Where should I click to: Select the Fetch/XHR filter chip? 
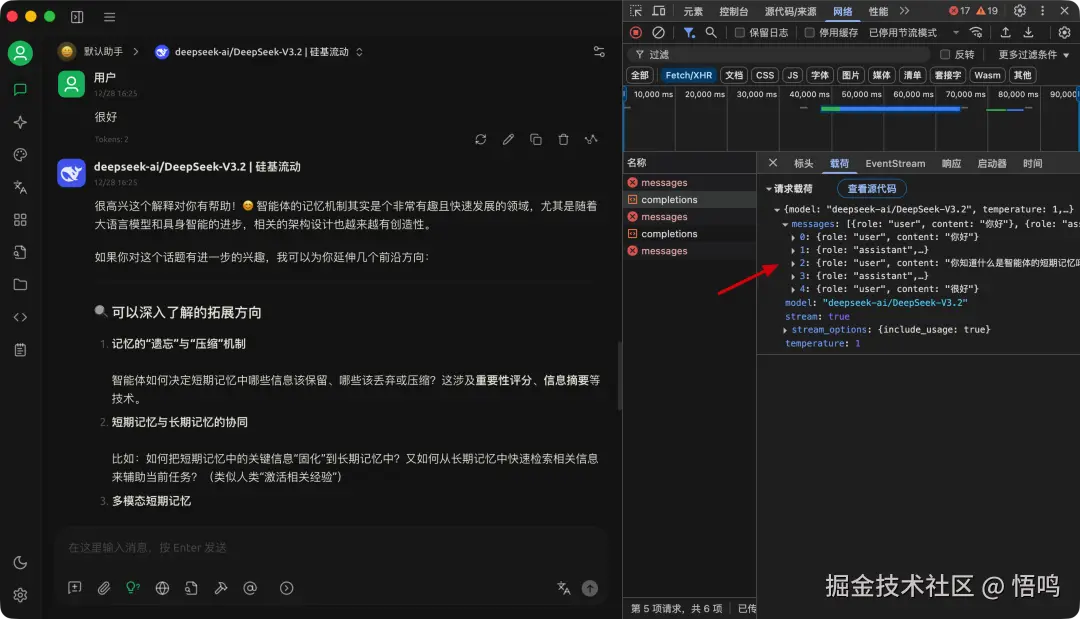688,75
